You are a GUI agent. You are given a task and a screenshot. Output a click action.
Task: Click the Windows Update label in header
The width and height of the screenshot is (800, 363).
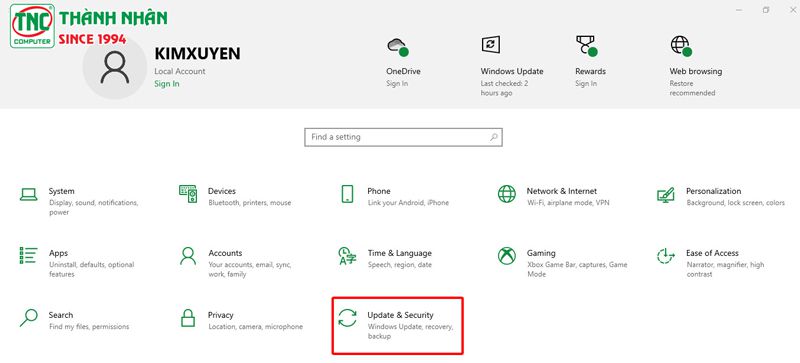[x=512, y=71]
